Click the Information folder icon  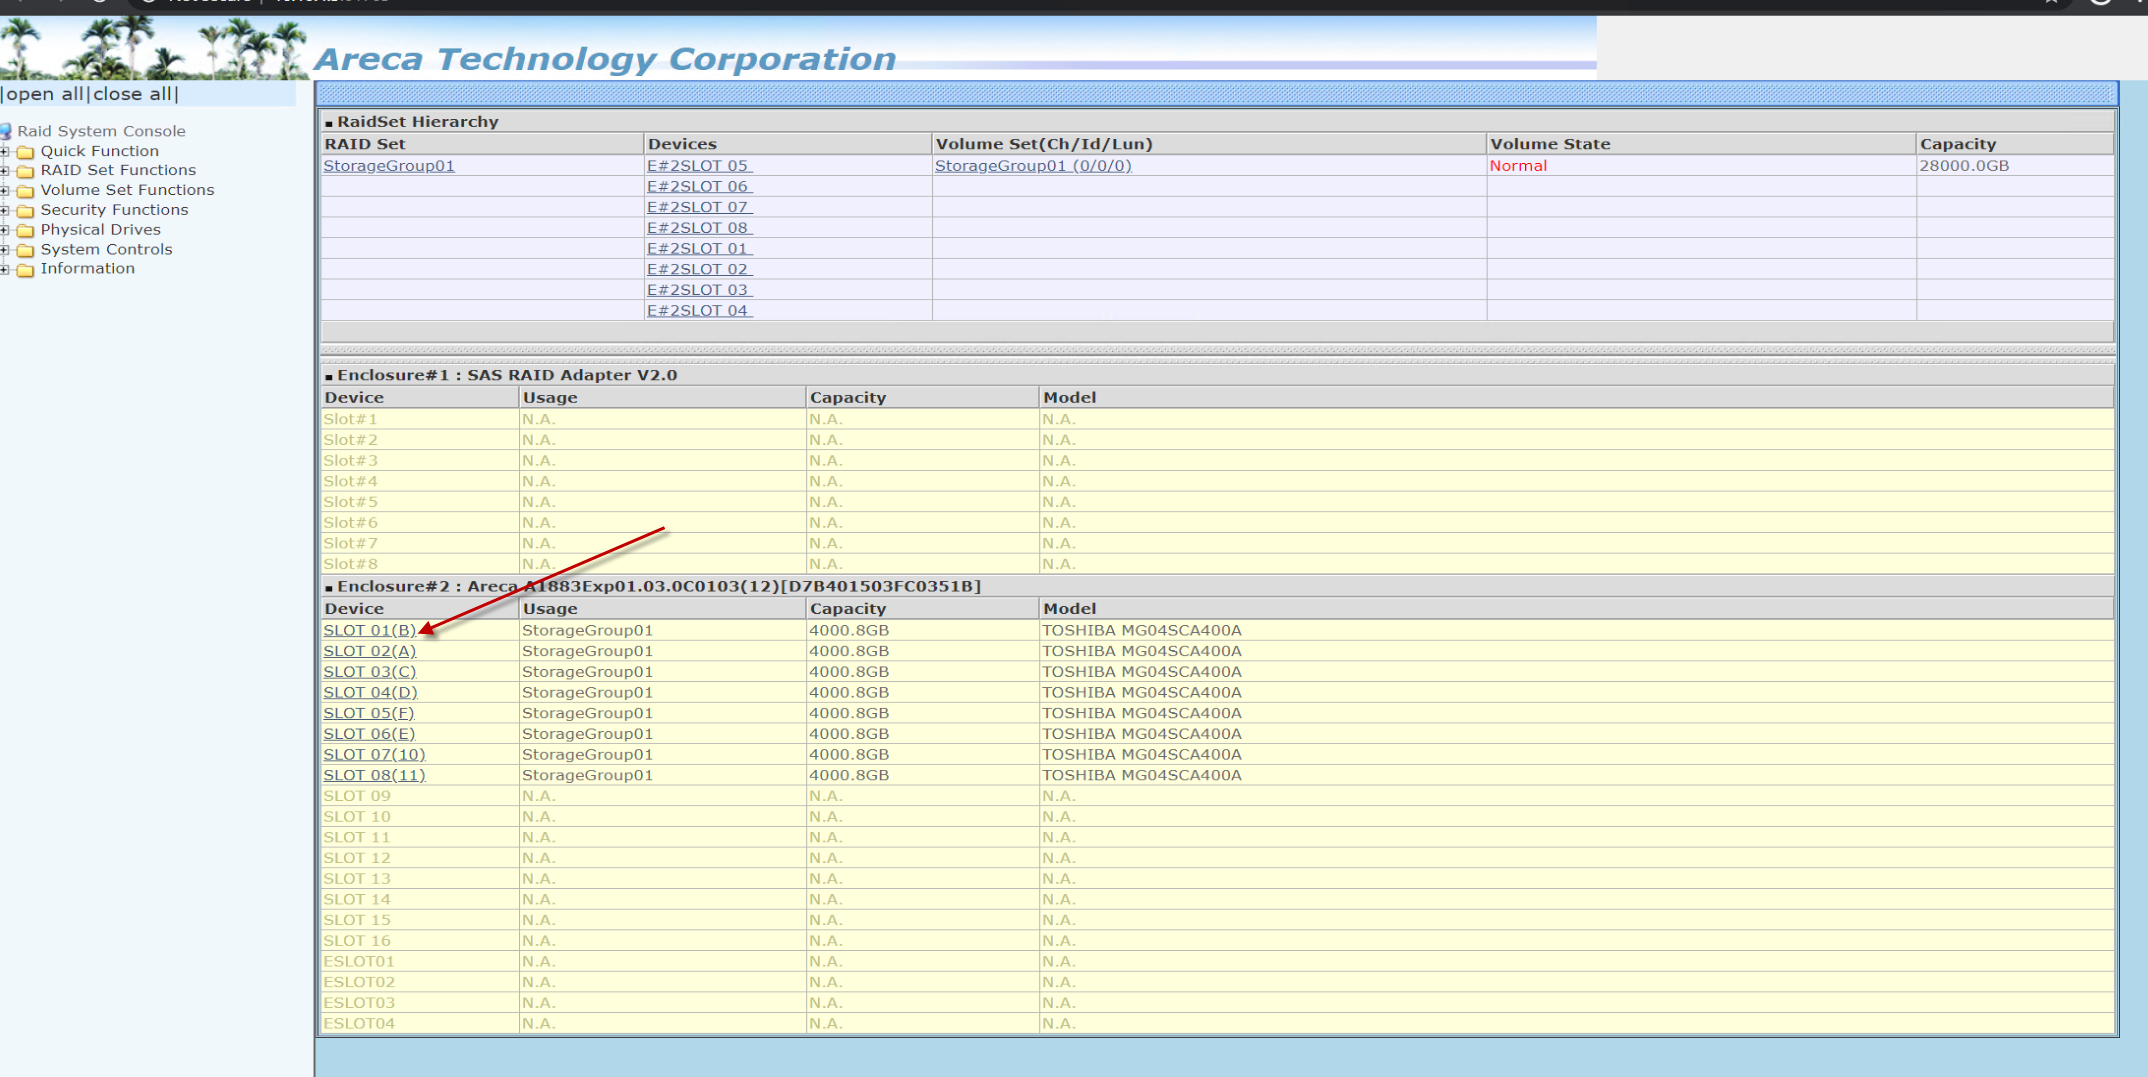point(26,270)
